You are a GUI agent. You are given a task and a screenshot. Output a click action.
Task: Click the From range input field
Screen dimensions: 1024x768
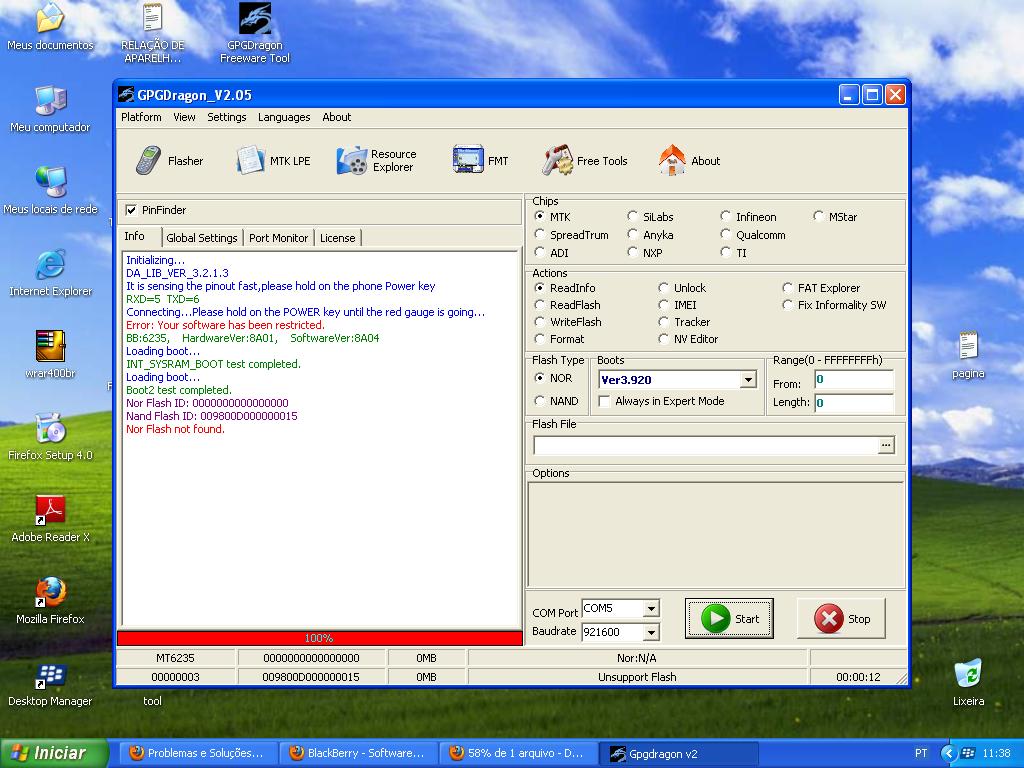point(854,379)
